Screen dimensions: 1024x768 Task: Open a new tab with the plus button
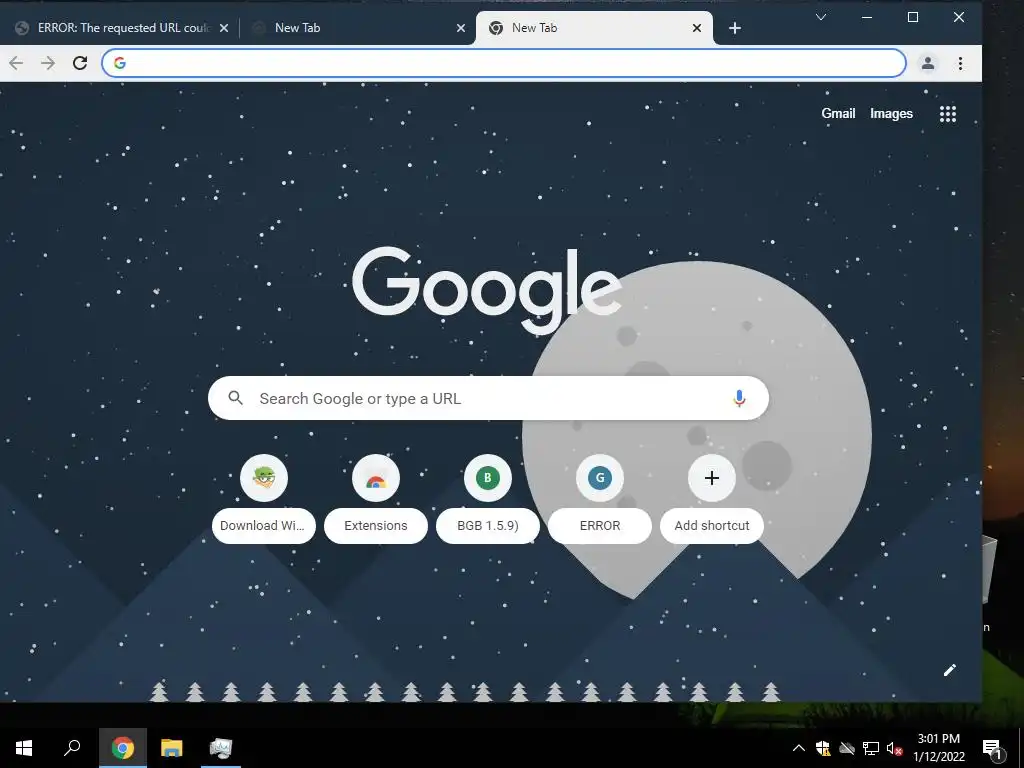click(735, 28)
